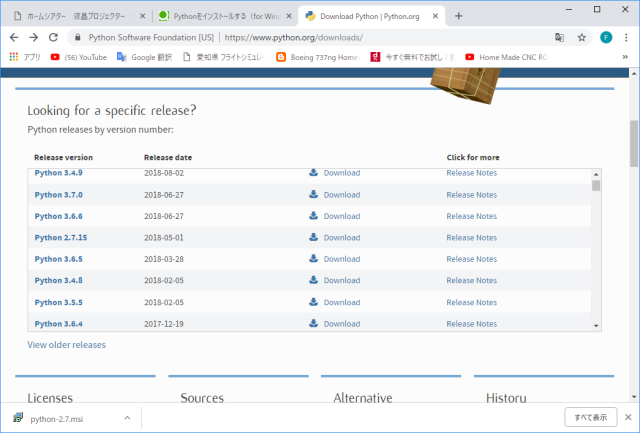Click the Download text link for Python 3.6.4

(x=342, y=324)
